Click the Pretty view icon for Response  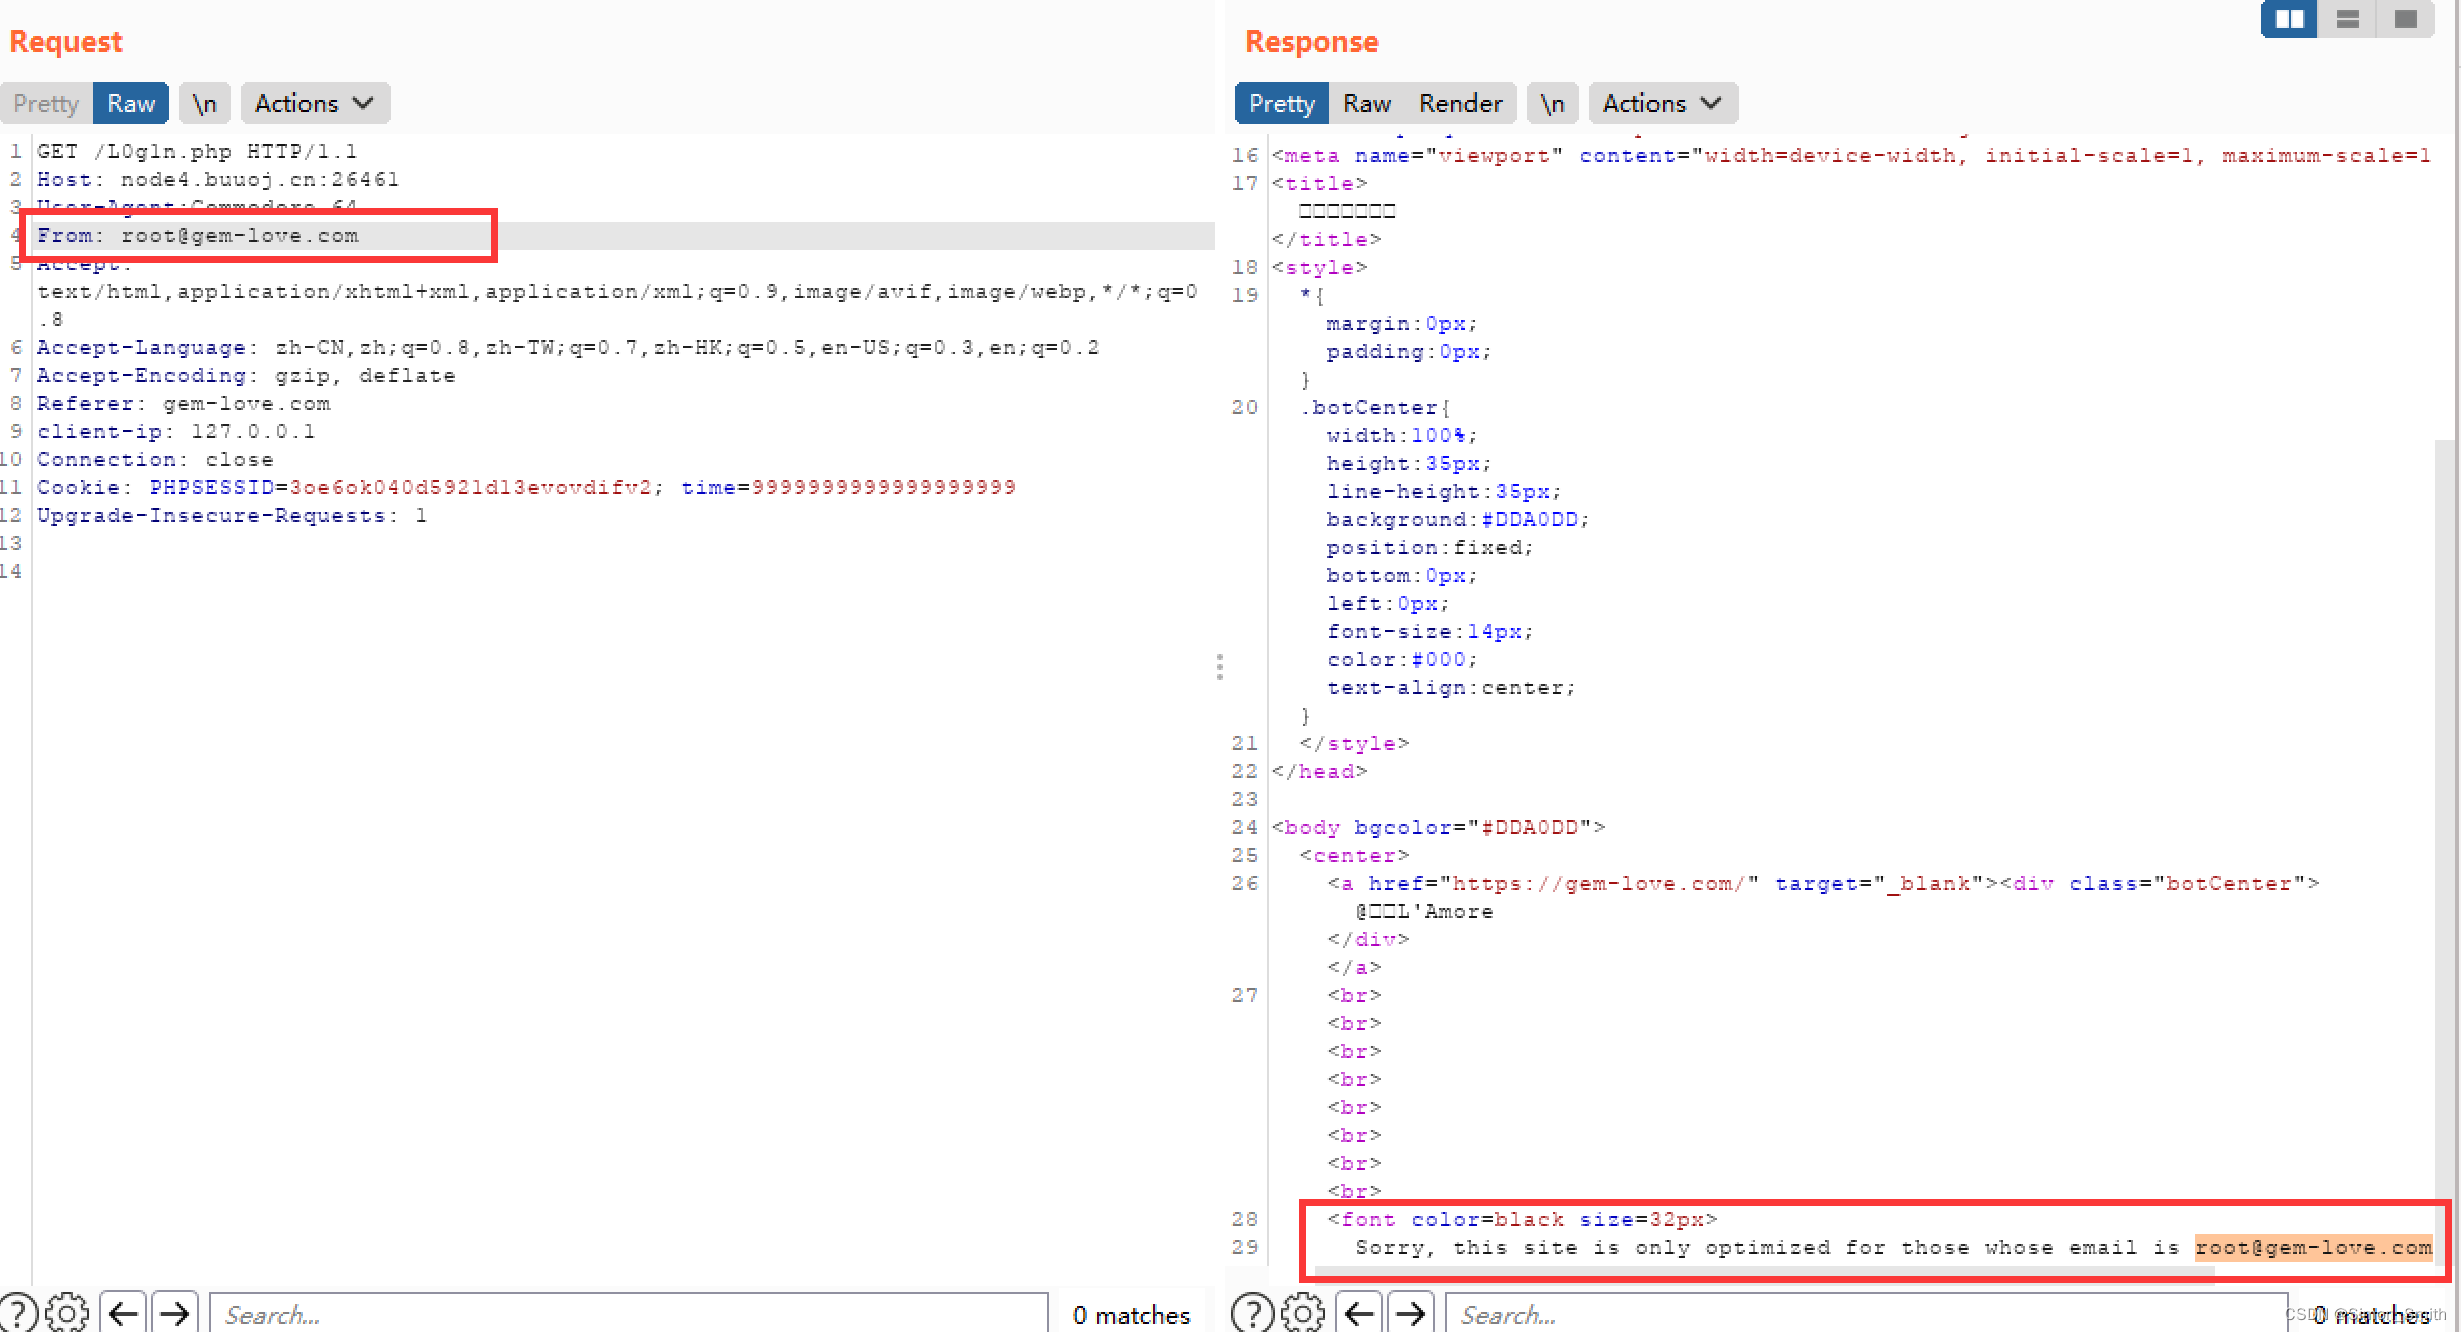coord(1284,103)
